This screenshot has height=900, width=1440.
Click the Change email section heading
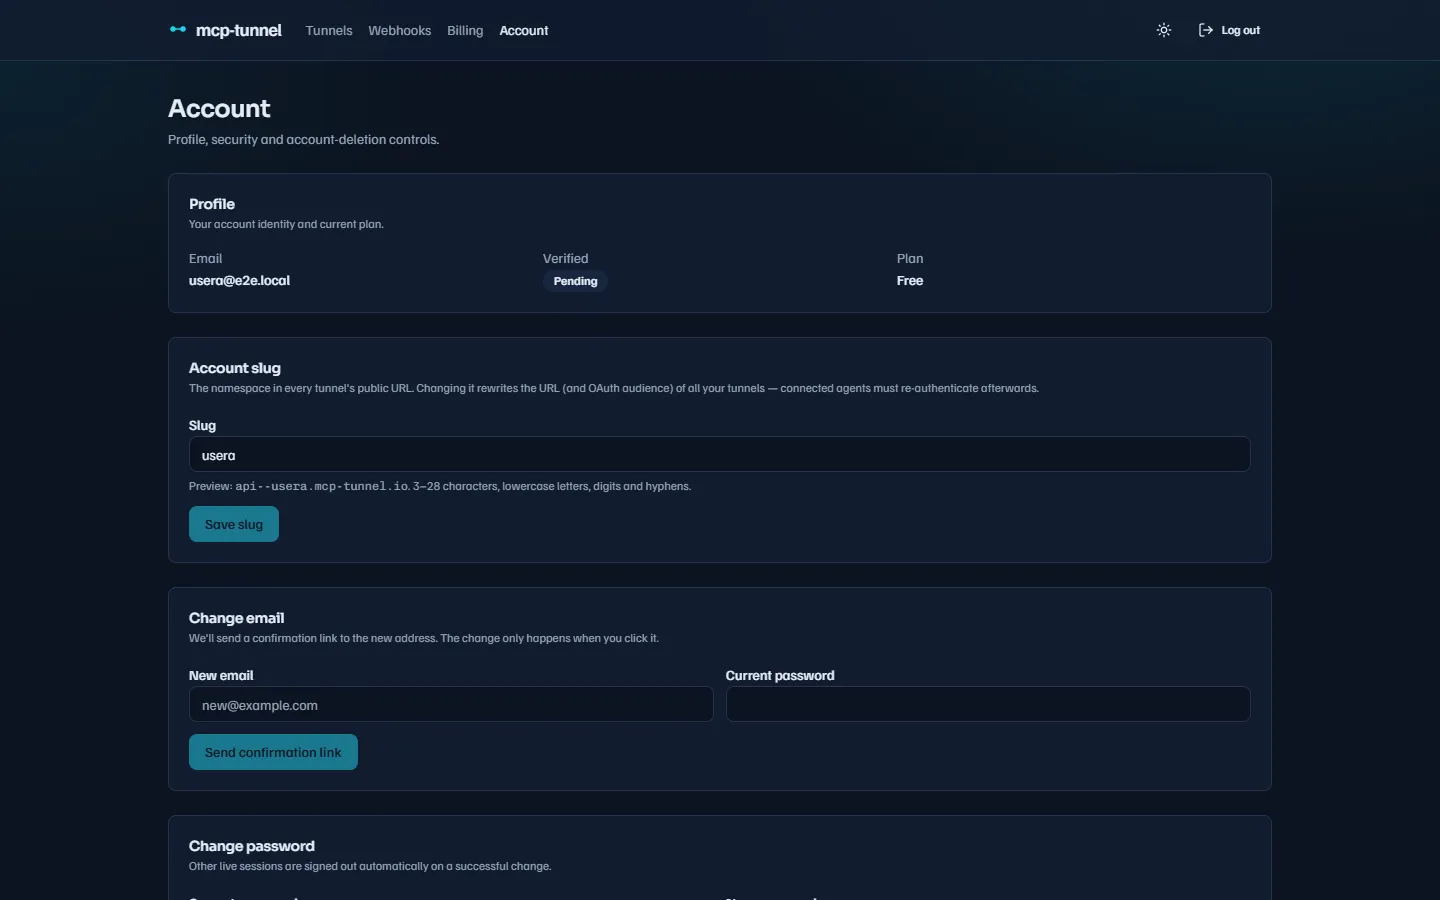[x=237, y=618]
